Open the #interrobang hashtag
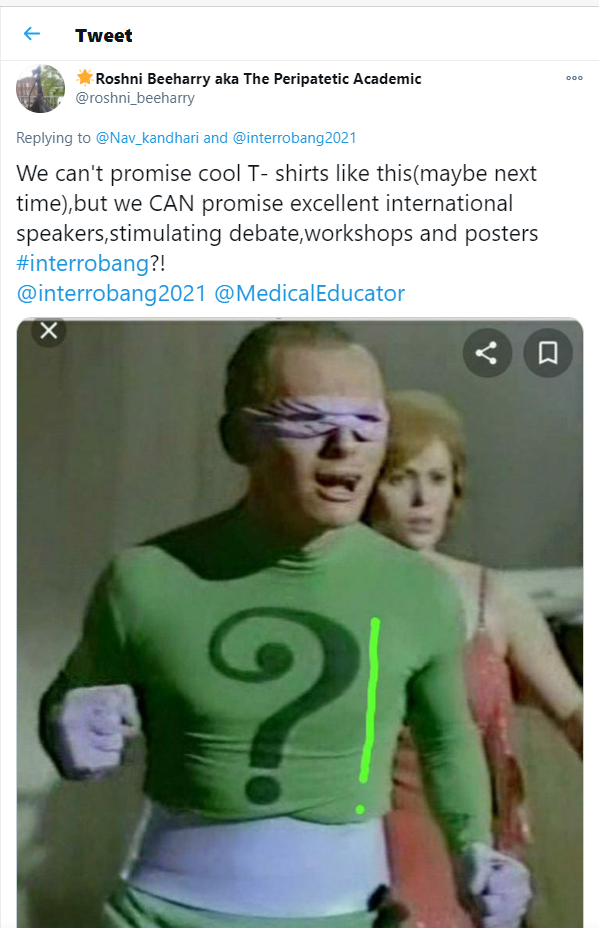Viewport: 599px width, 928px height. click(82, 263)
